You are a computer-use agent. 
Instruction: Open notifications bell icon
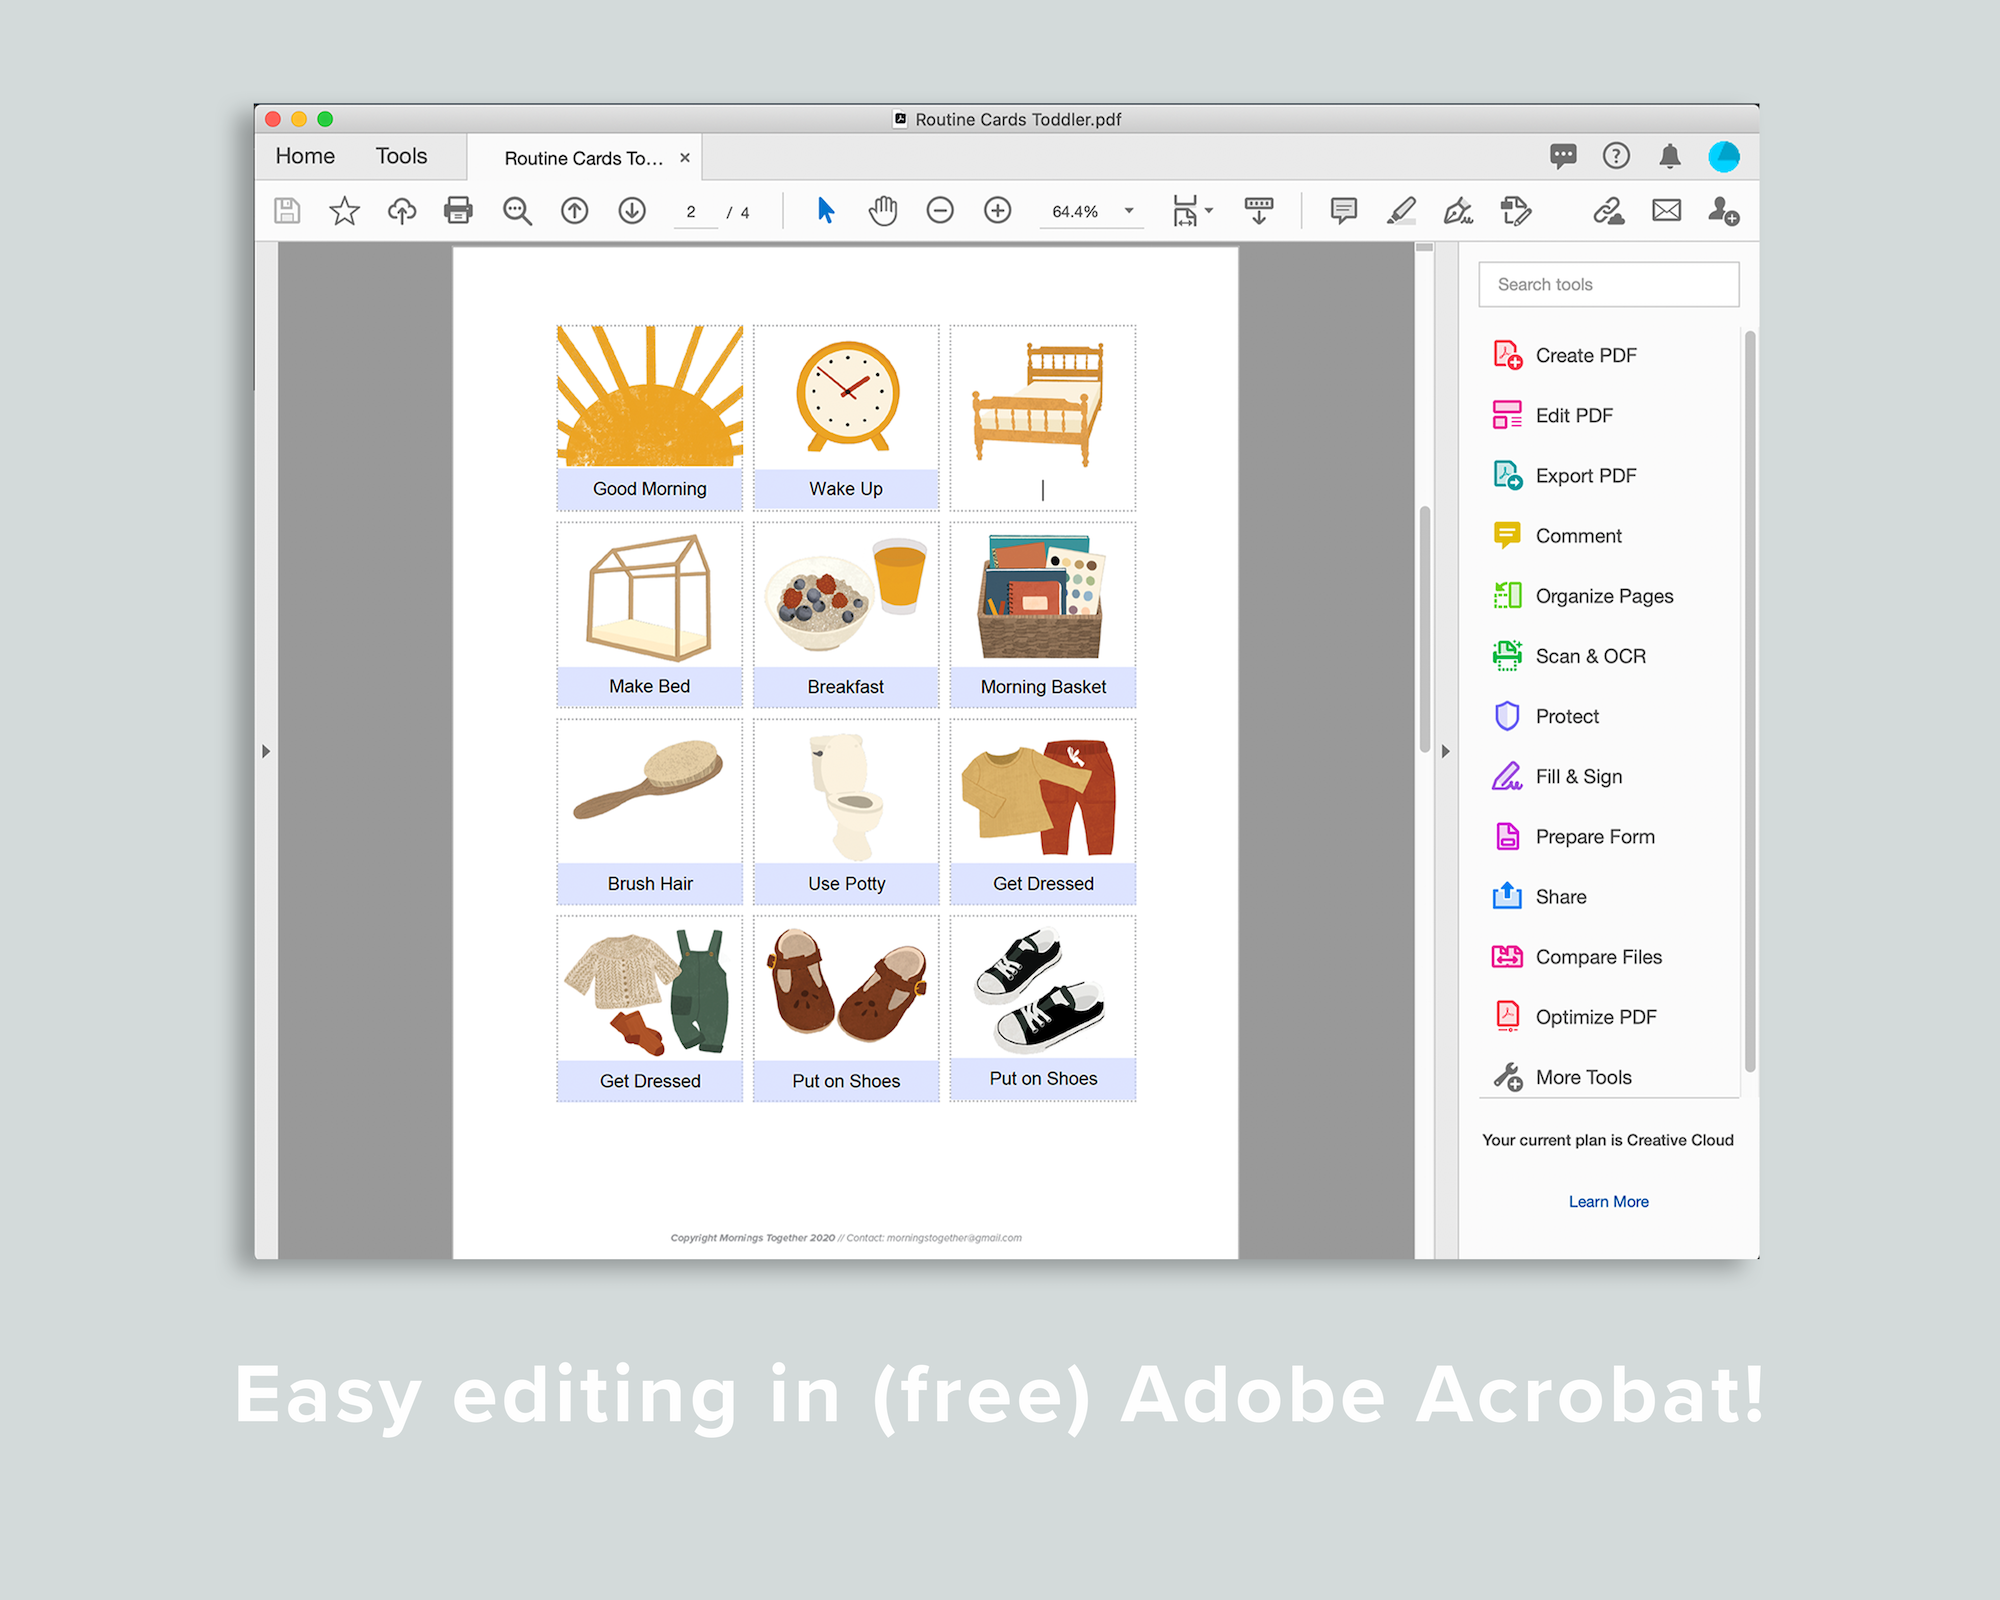[1670, 156]
